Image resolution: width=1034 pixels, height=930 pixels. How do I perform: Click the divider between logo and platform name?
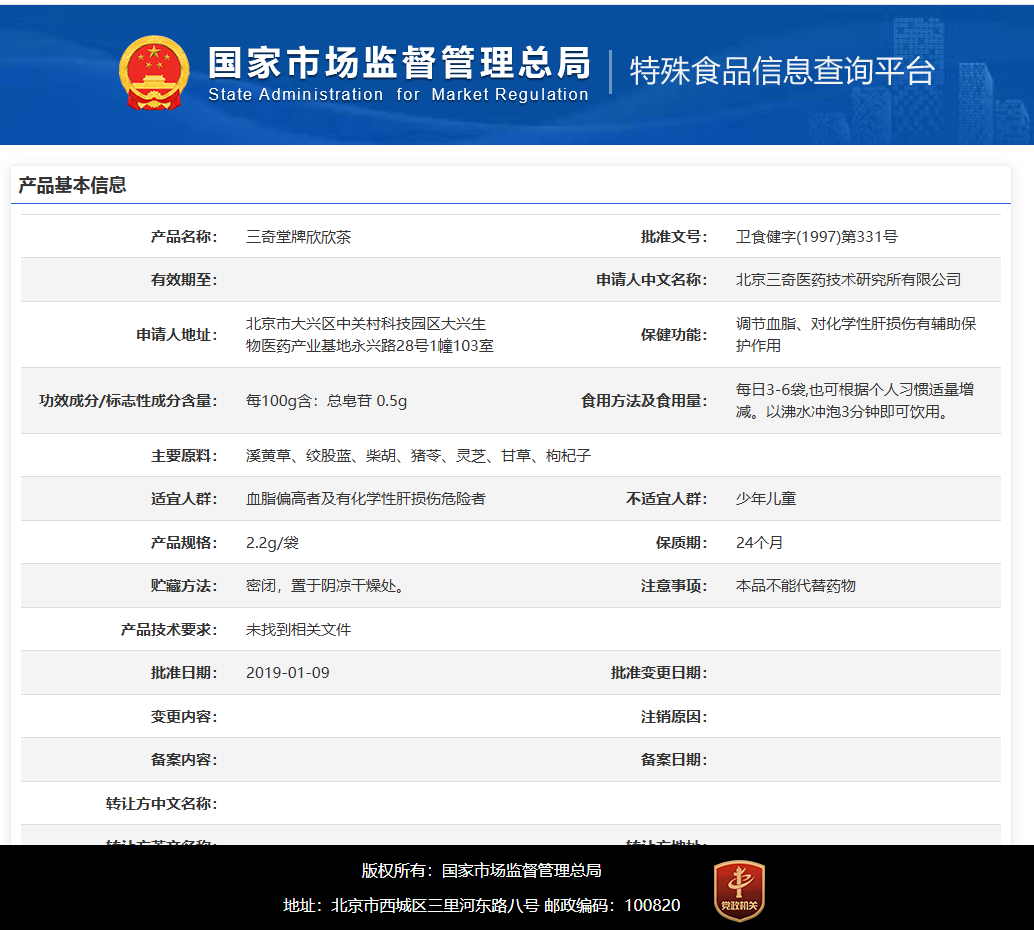pyautogui.click(x=613, y=73)
